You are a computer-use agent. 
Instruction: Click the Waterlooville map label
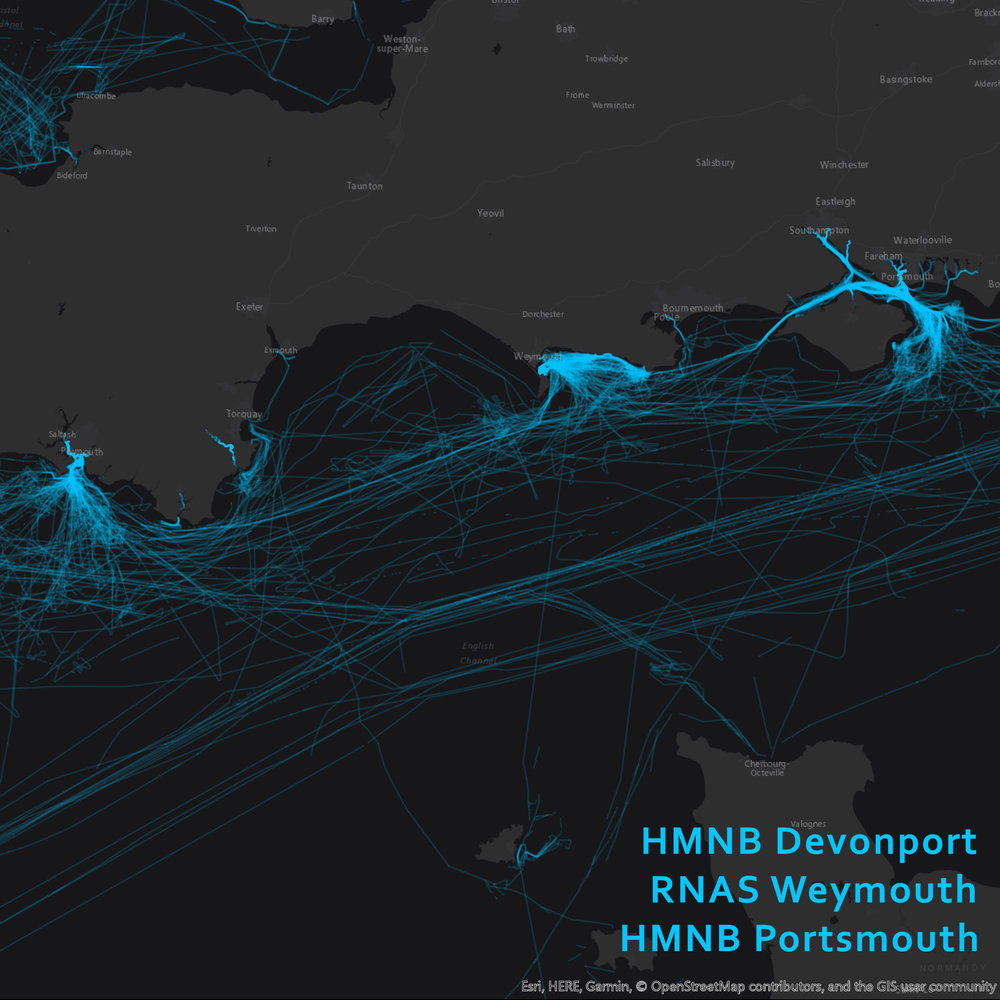coord(922,240)
